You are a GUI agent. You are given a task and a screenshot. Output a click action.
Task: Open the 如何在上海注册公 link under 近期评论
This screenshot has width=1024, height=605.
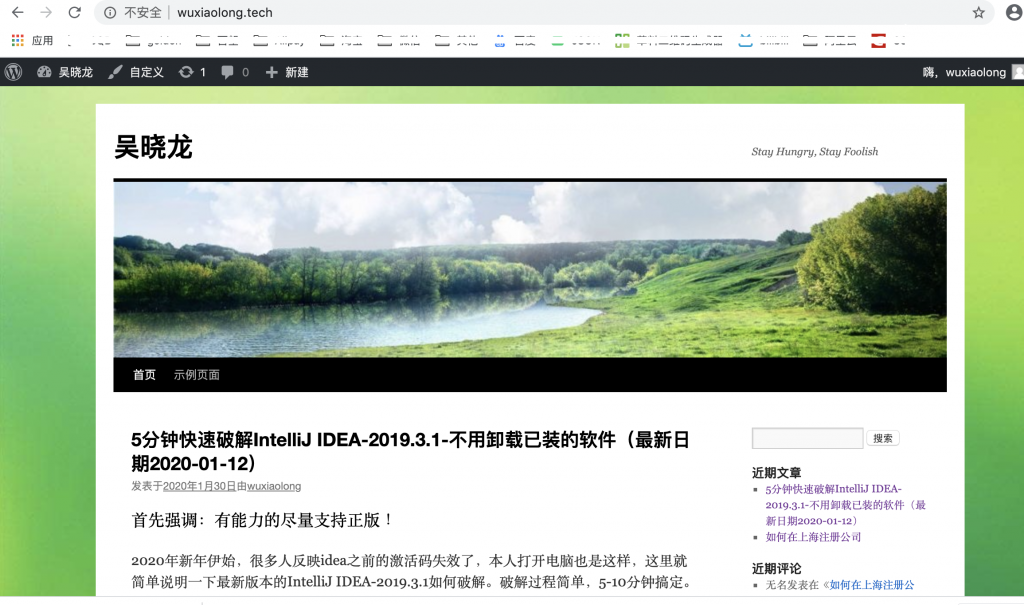pyautogui.click(x=872, y=585)
